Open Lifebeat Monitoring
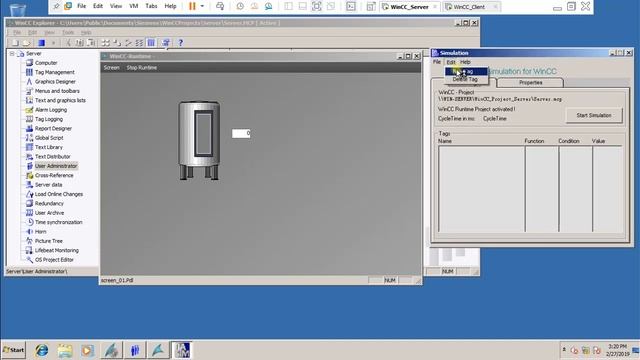Viewport: 640px width, 360px height. (56, 251)
